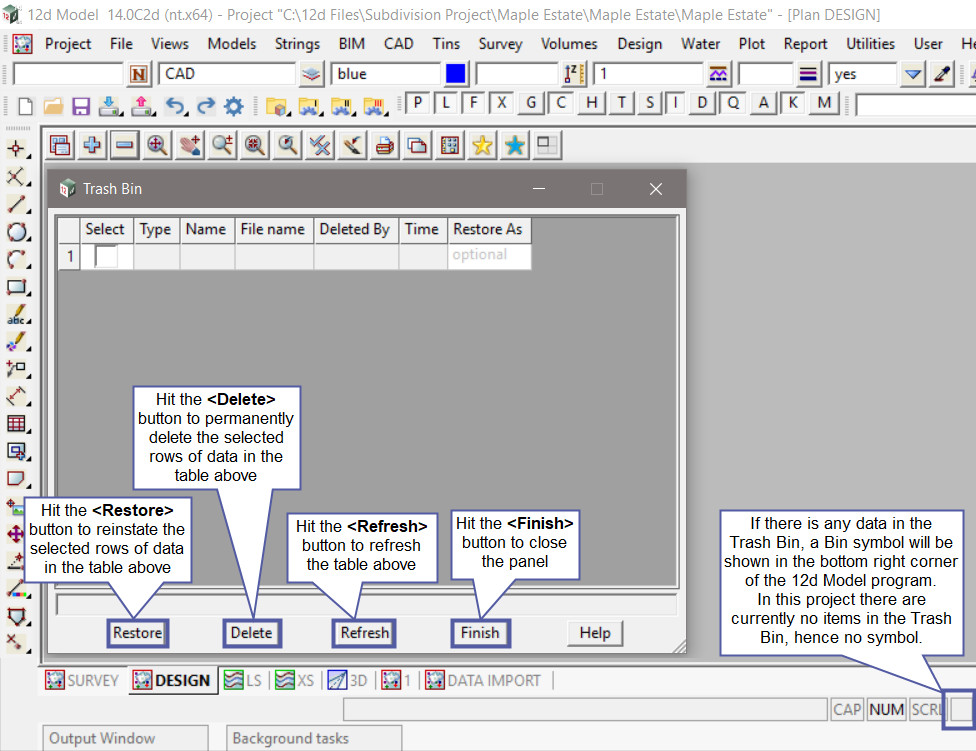The height and width of the screenshot is (751, 976).
Task: Open the Strings menu
Action: [297, 44]
